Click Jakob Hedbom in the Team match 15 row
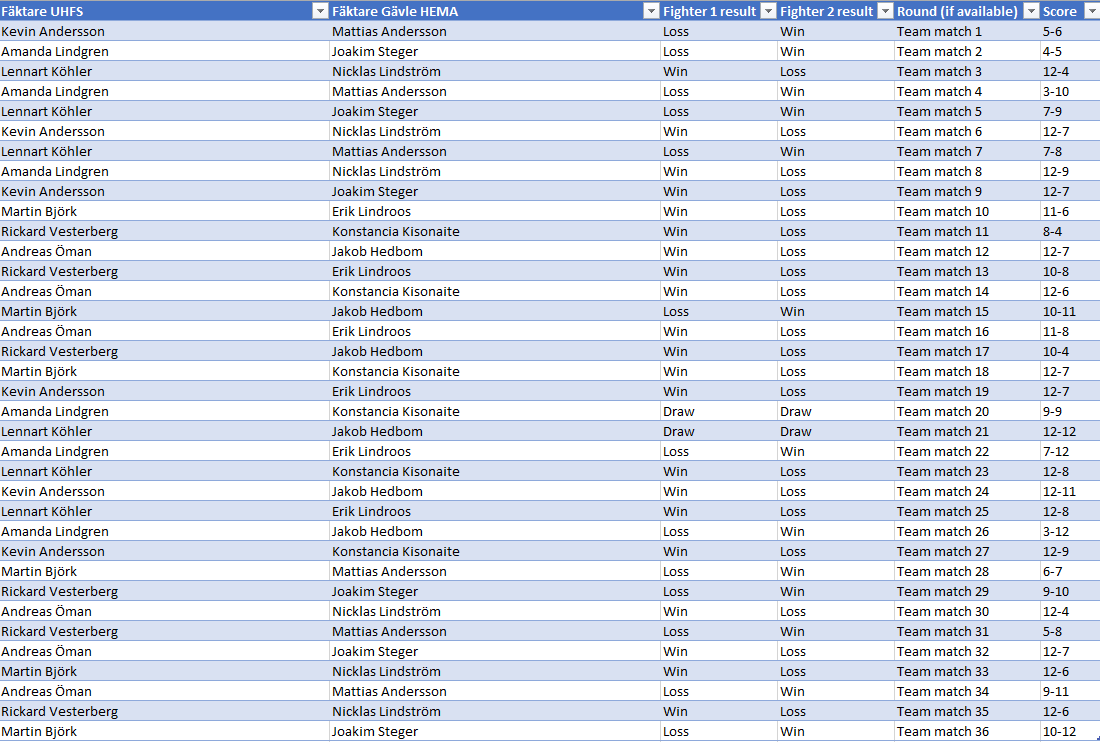This screenshot has width=1100, height=742. [495, 311]
